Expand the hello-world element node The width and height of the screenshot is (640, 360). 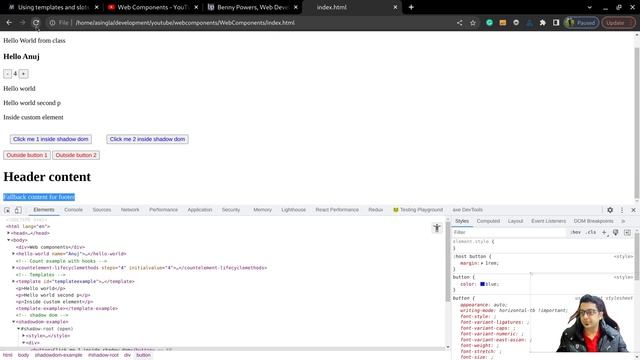pos(13,254)
